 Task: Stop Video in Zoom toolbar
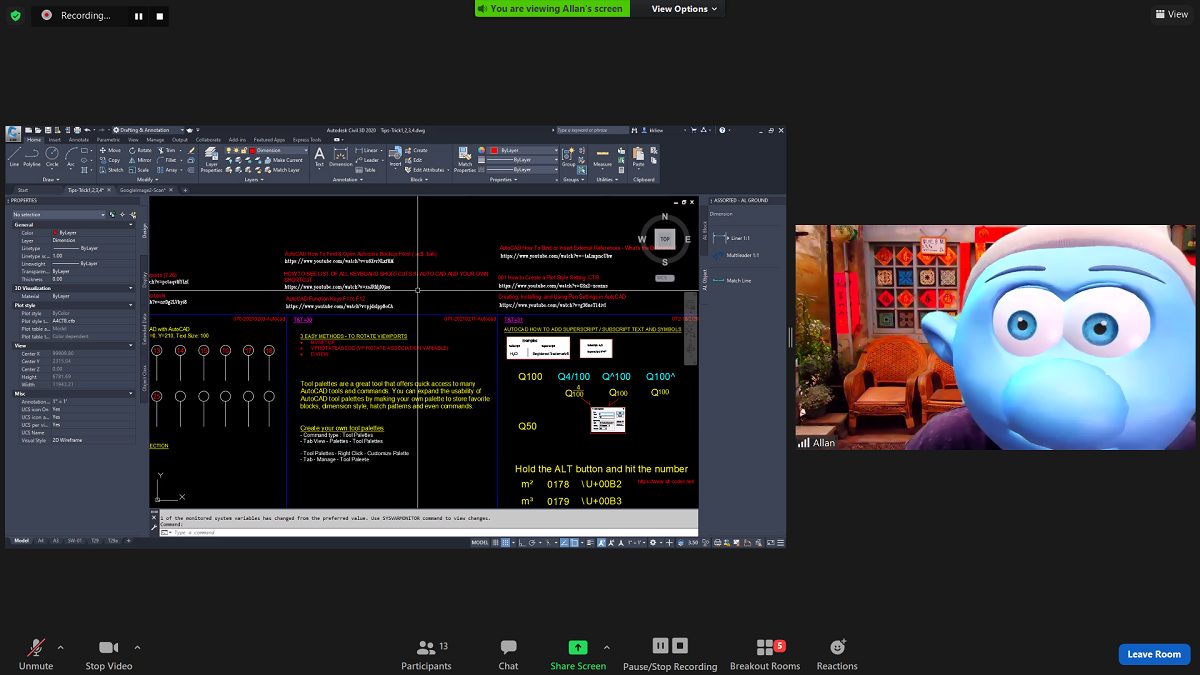108,654
